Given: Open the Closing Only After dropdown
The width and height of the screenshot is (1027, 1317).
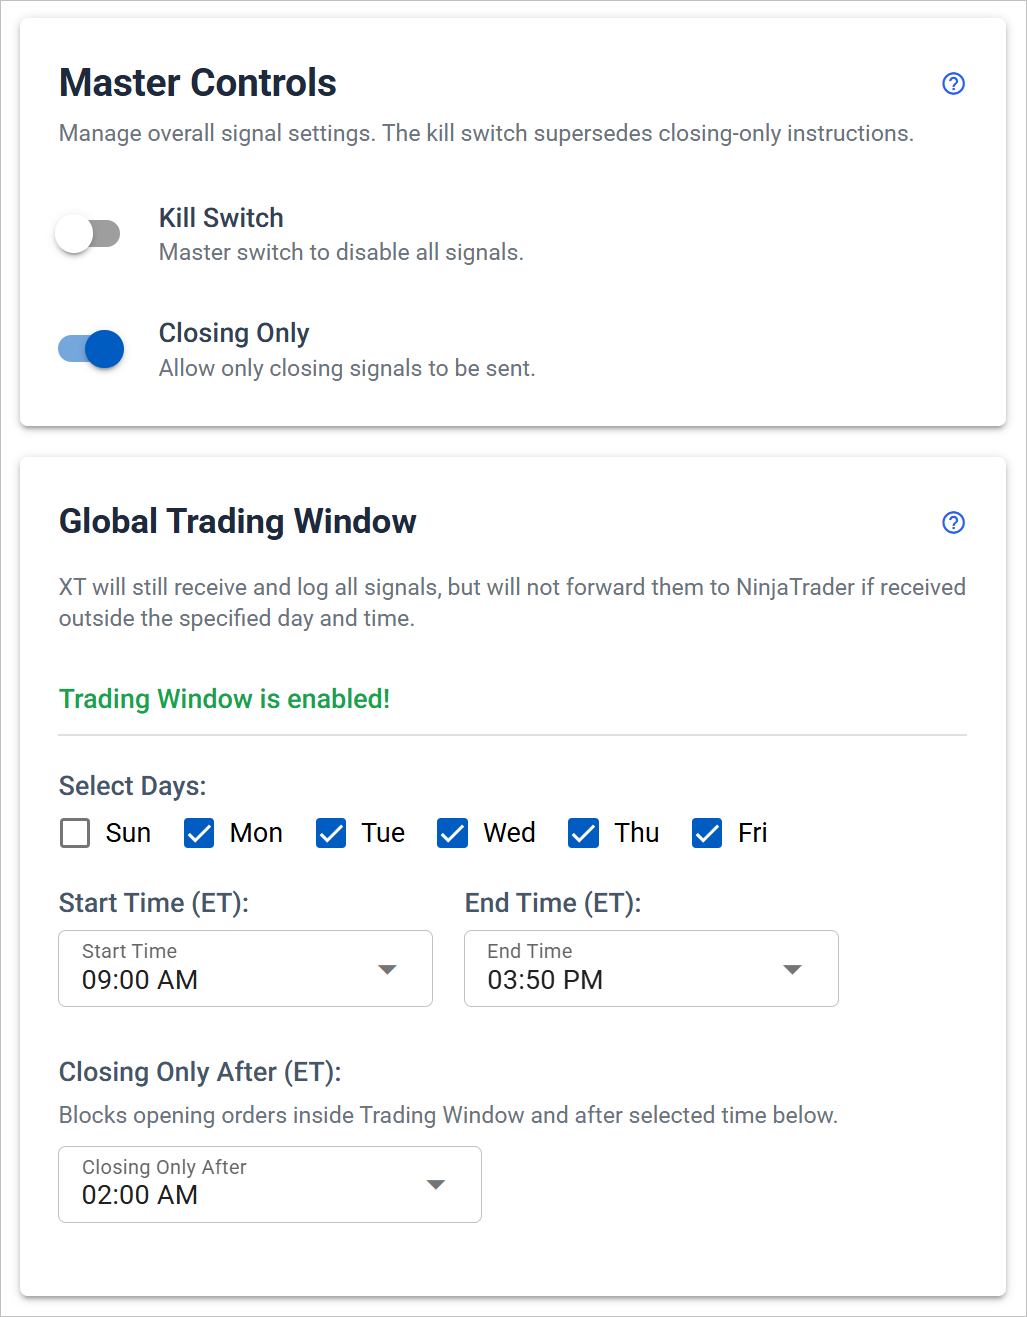Looking at the screenshot, I should pyautogui.click(x=270, y=1184).
